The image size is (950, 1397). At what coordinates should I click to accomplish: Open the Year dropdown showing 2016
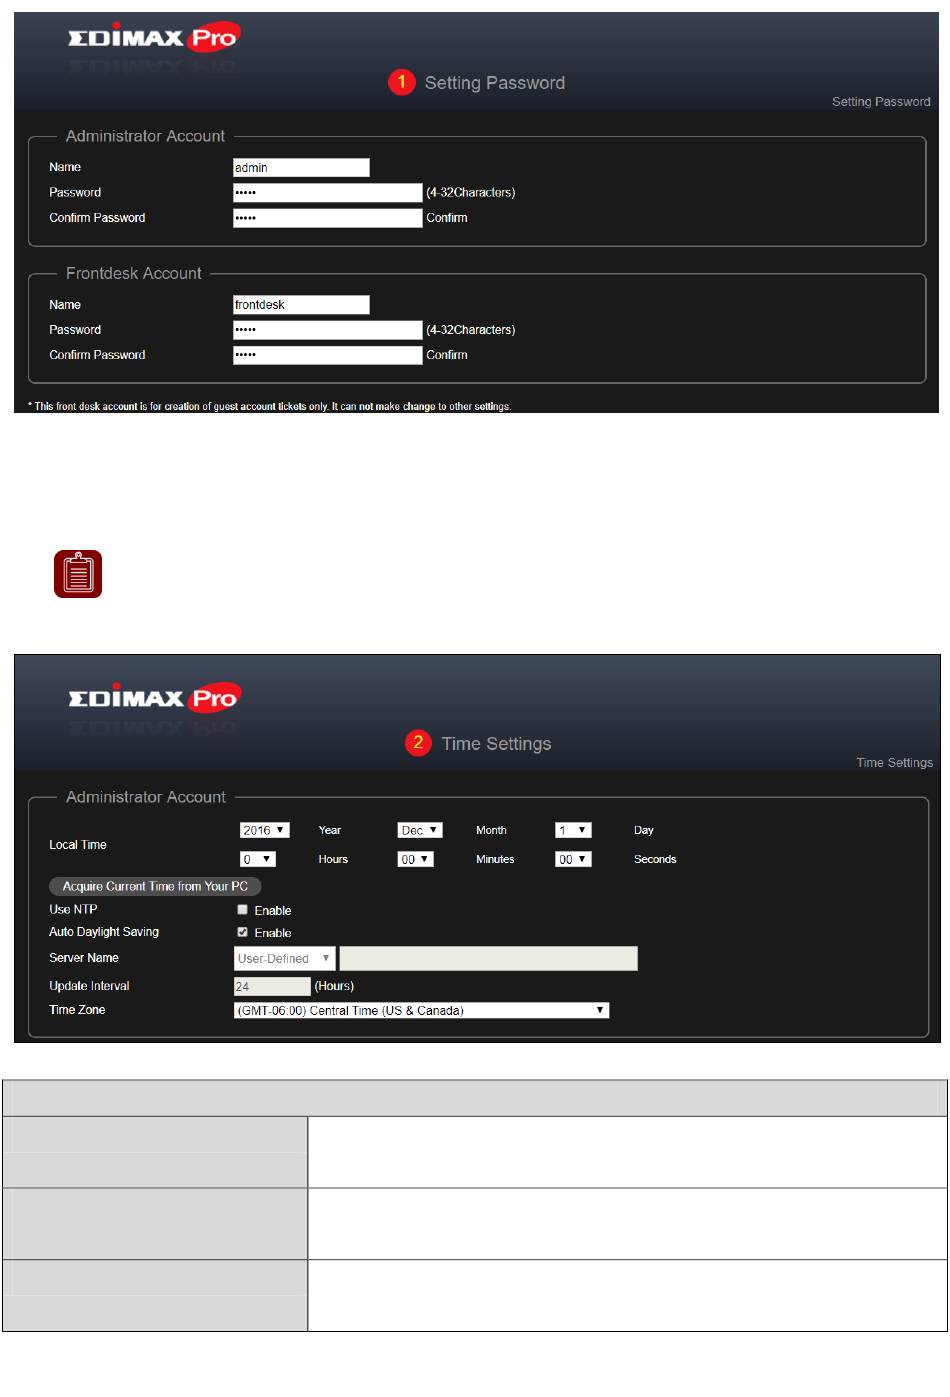[265, 830]
